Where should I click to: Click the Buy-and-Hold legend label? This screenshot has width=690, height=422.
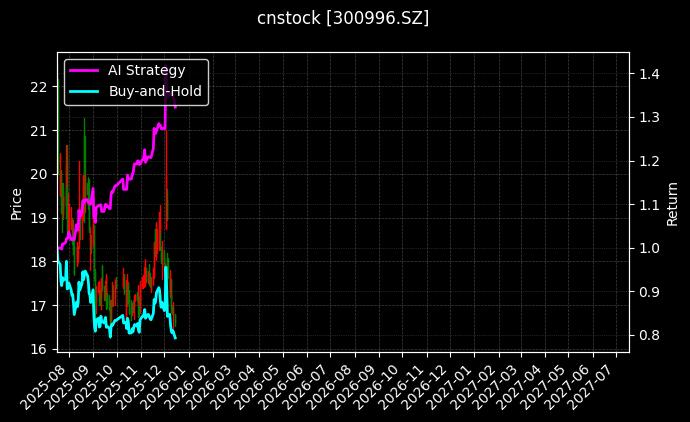155,91
